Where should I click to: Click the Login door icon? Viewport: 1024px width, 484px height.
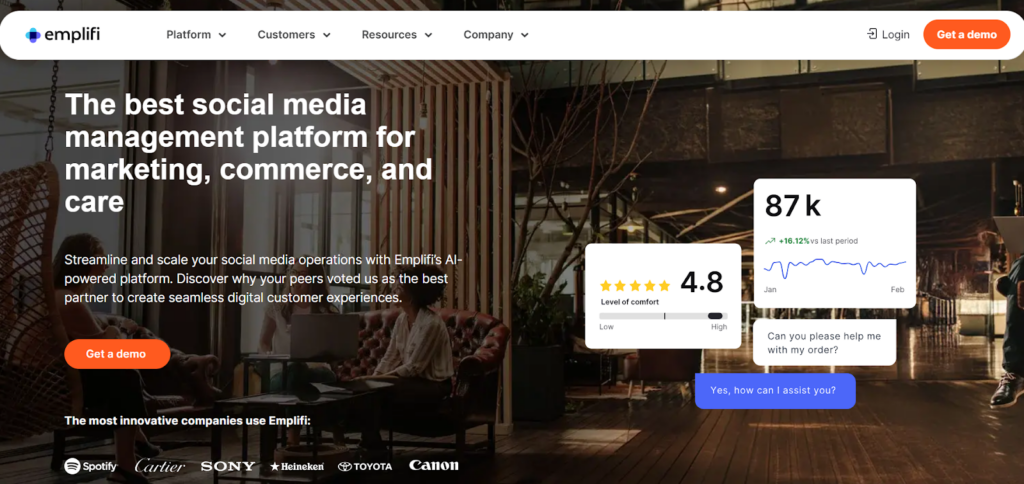coord(872,34)
